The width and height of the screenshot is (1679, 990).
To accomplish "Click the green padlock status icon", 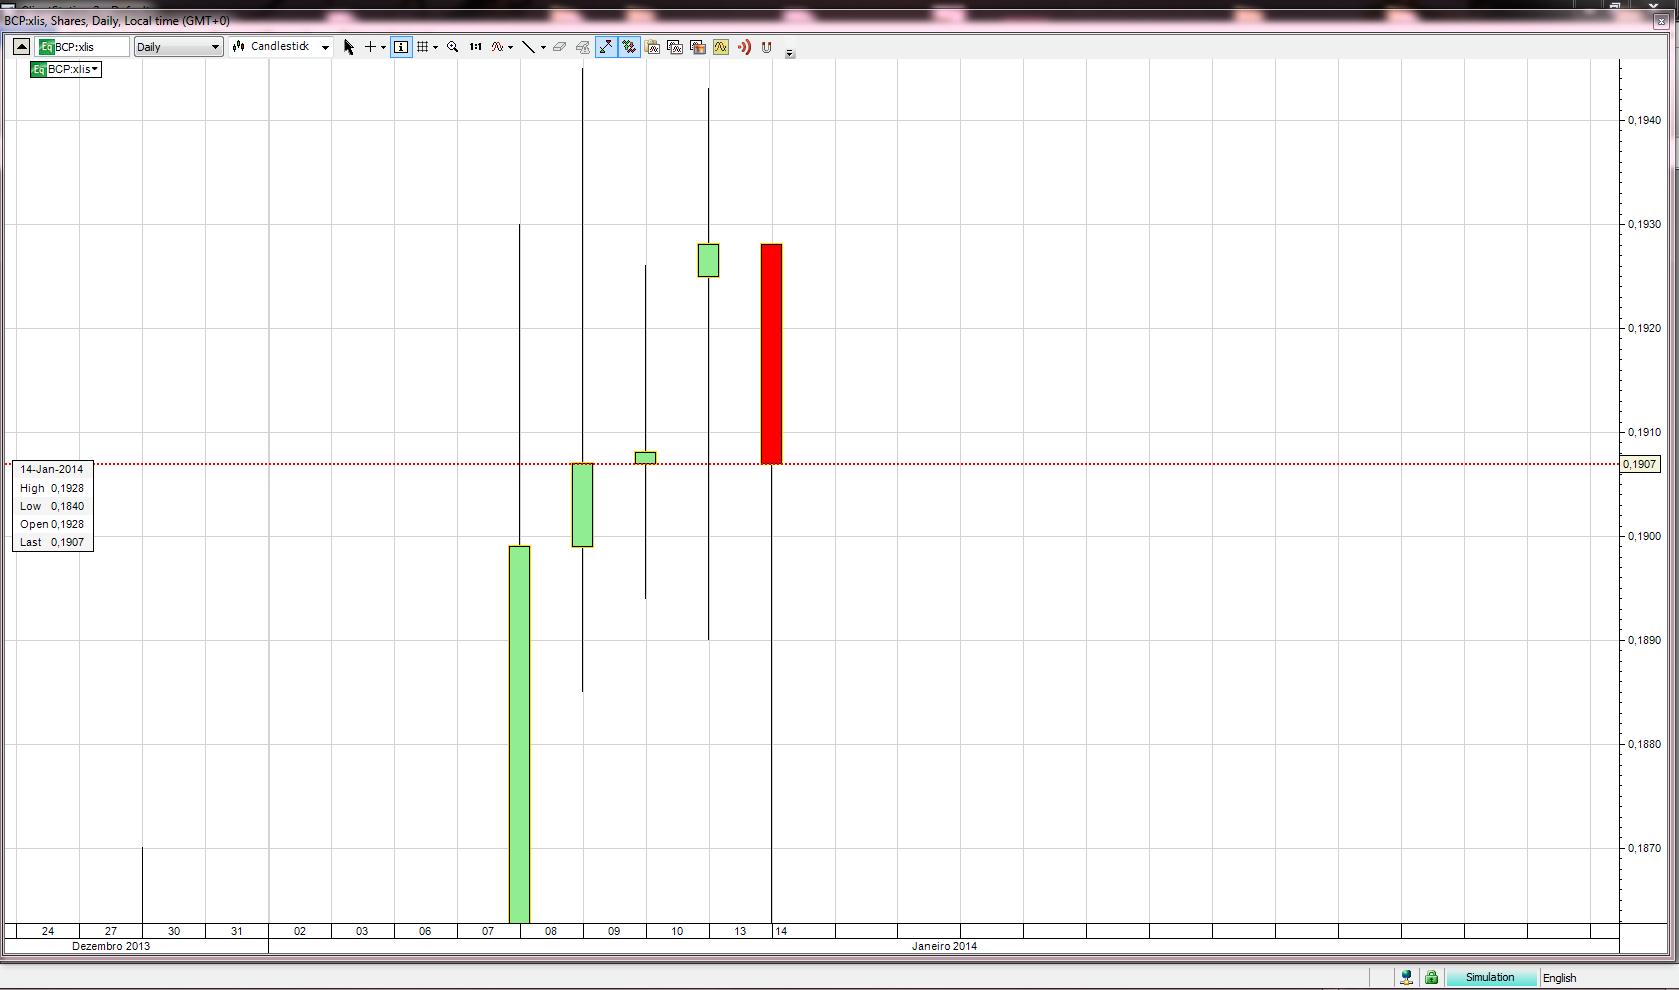I will (1432, 978).
